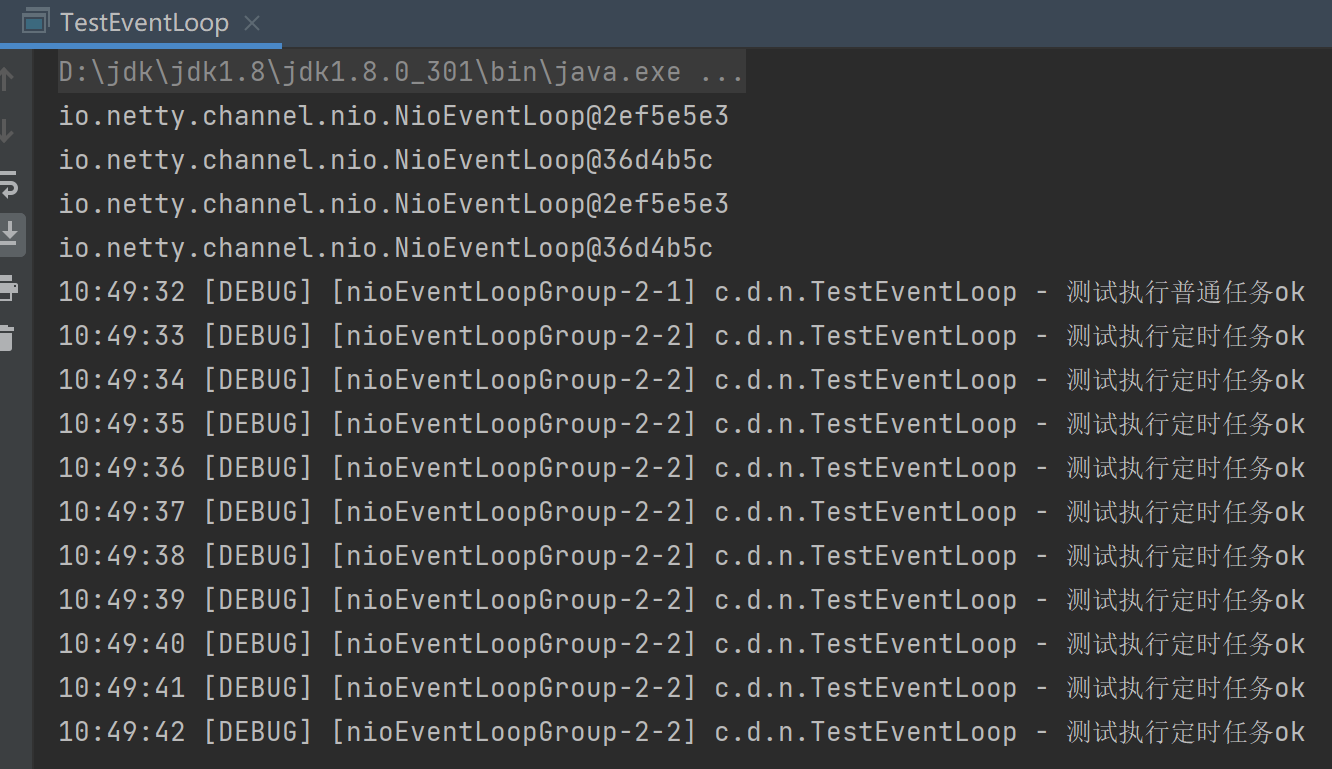Click [DEBUG] level on the 10:49:35 line
This screenshot has width=1332, height=769.
tap(258, 425)
